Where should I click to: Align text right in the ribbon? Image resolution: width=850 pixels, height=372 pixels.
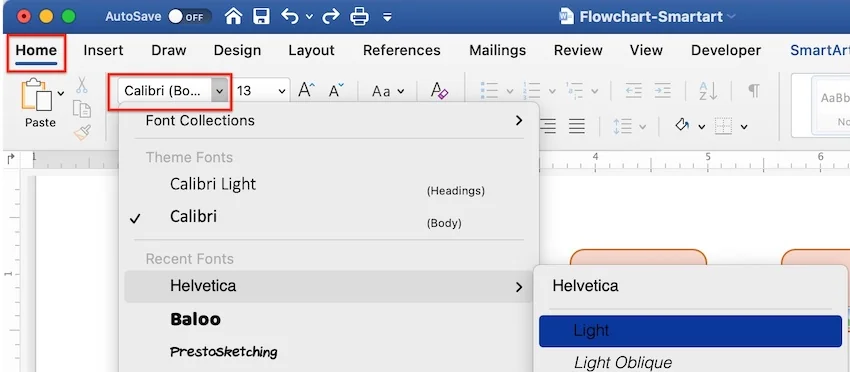pyautogui.click(x=549, y=126)
